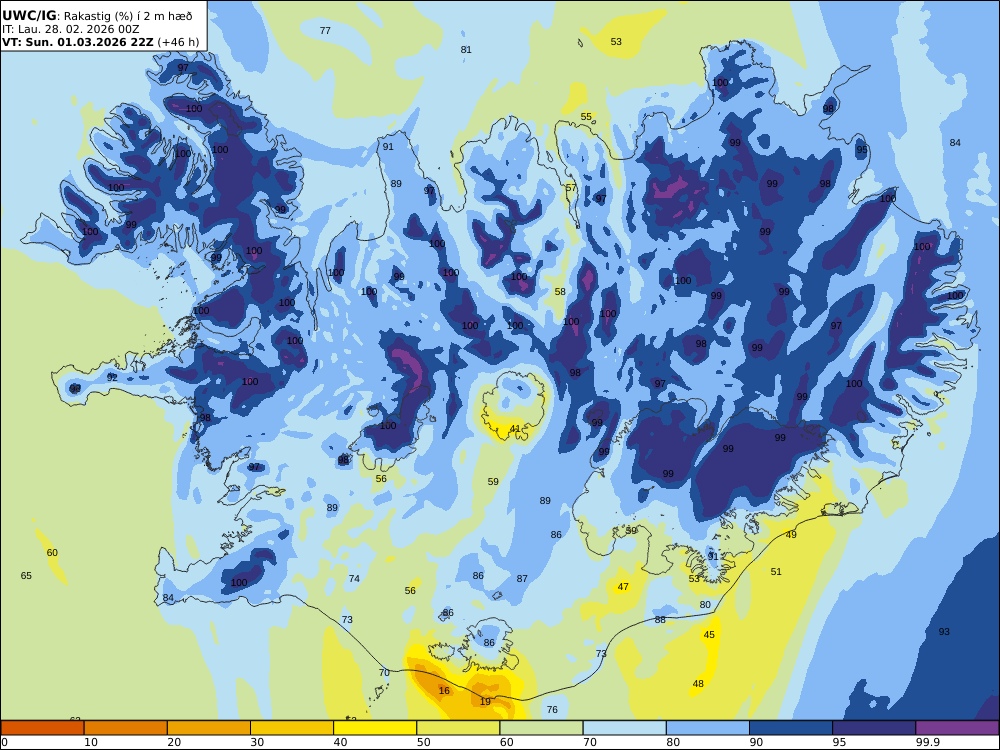Select the legend tick label '50'
This screenshot has width=1000, height=750.
423,742
